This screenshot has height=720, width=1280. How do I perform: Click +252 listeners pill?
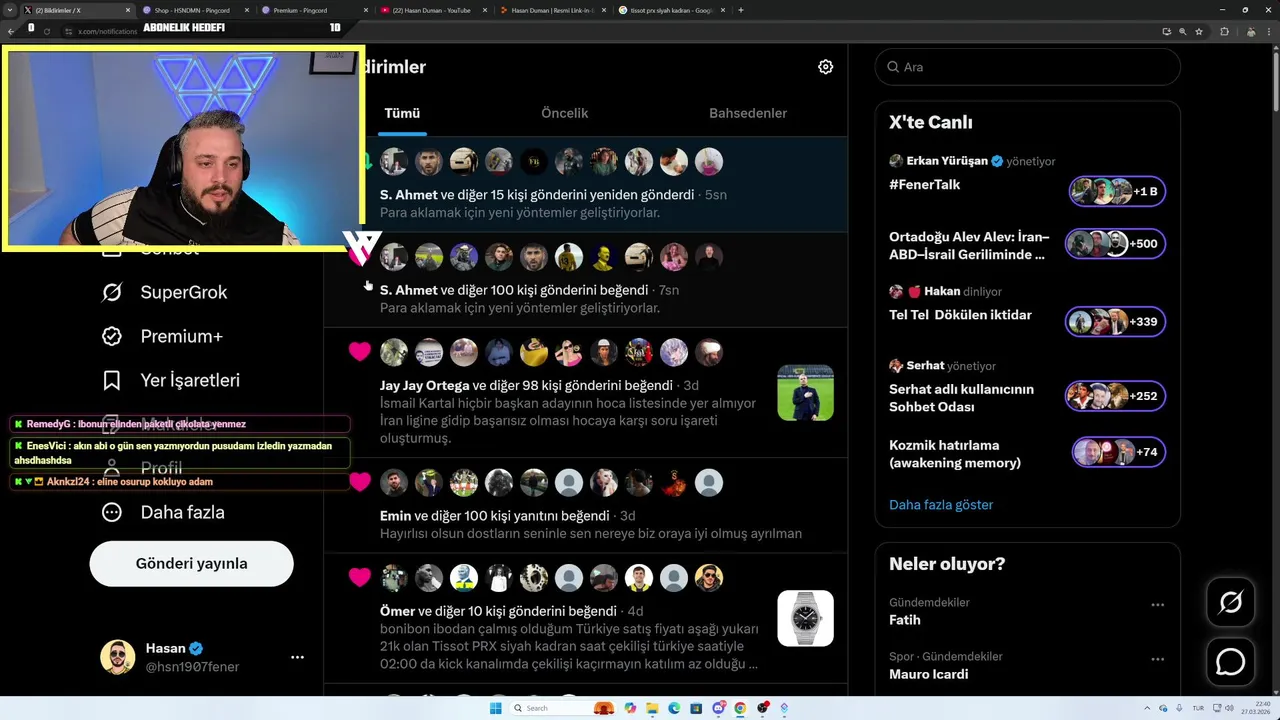click(x=1115, y=396)
